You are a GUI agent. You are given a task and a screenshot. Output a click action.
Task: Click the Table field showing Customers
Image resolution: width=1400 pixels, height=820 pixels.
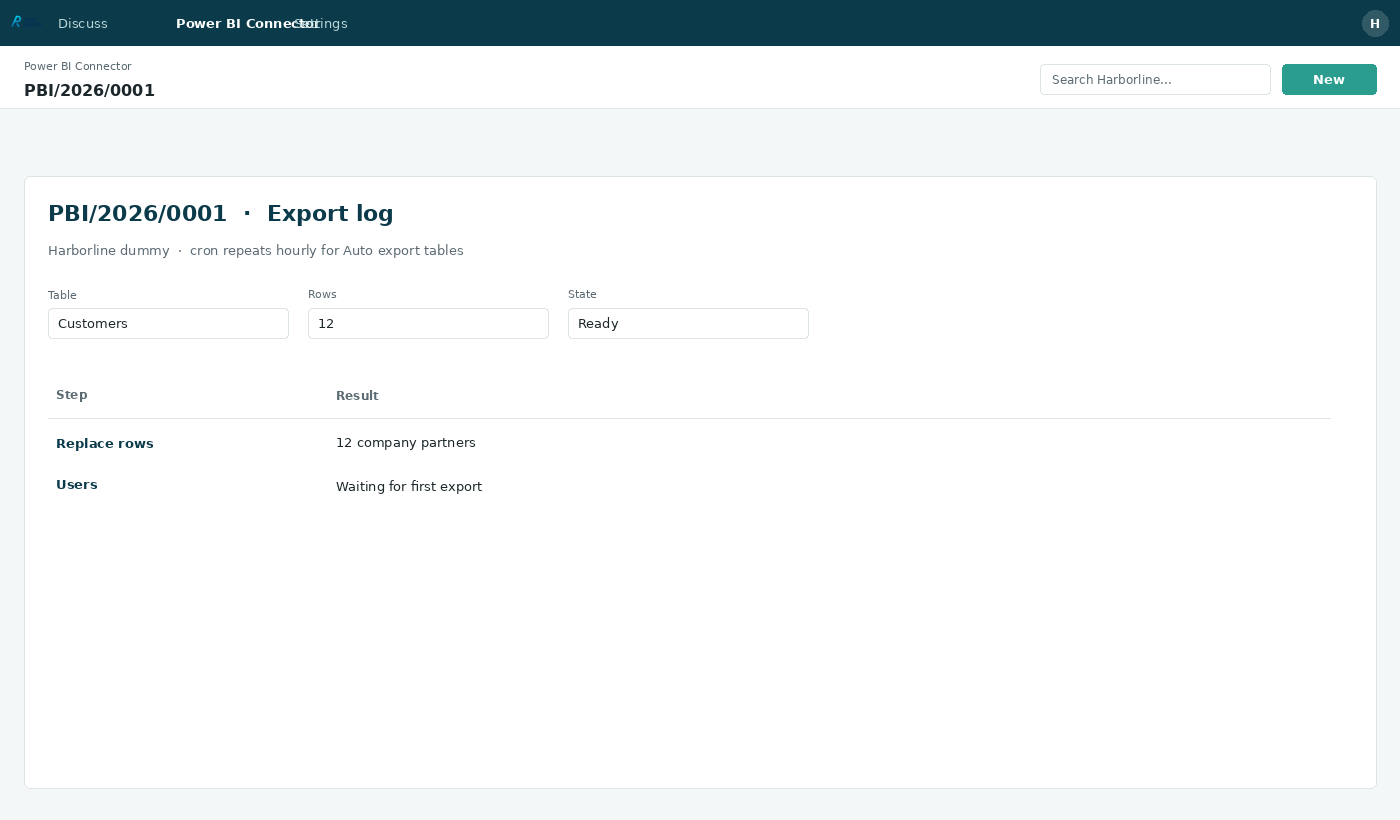[168, 323]
